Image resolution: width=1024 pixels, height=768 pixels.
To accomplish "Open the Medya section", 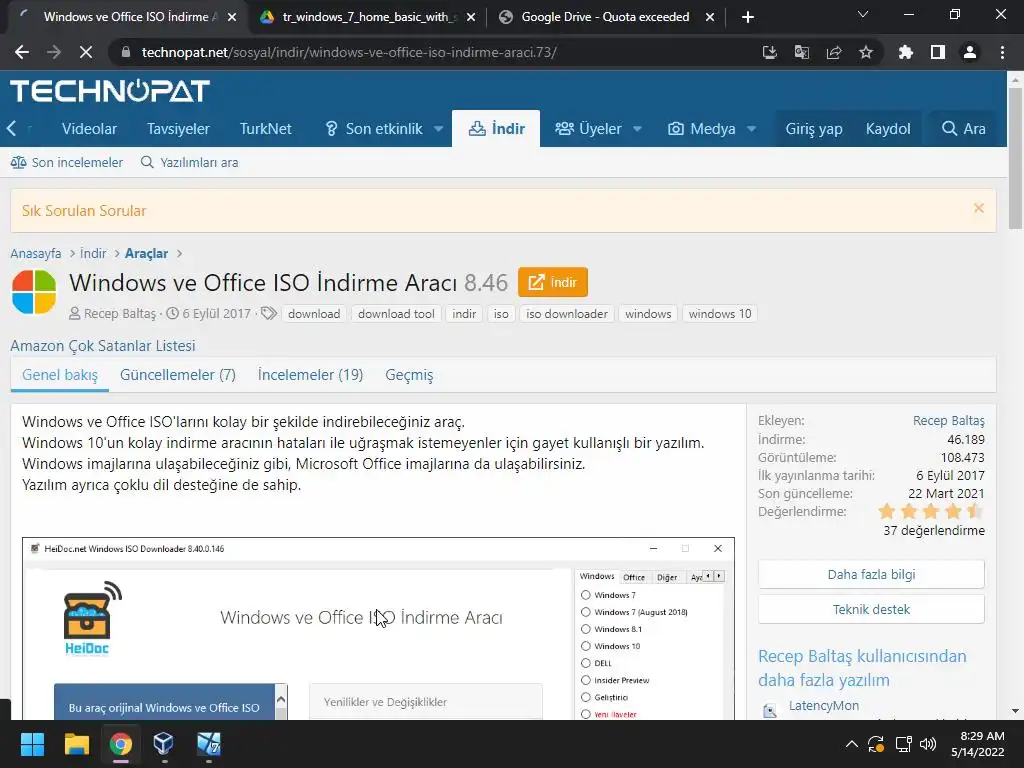I will point(702,129).
